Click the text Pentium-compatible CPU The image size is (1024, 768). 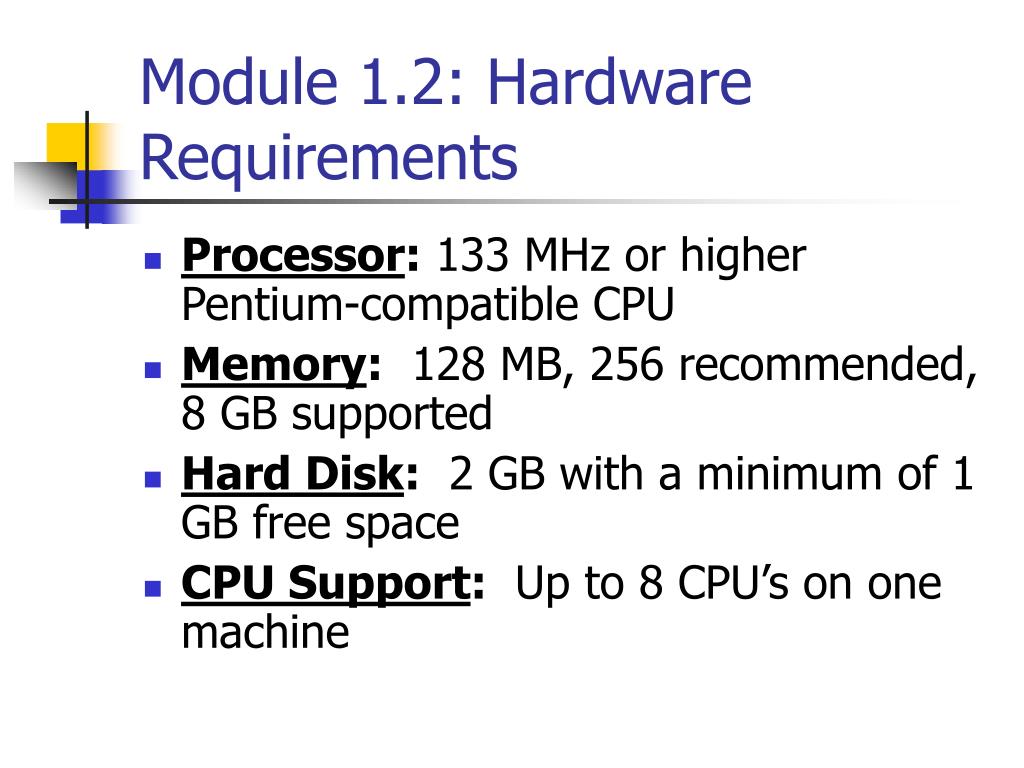point(428,306)
